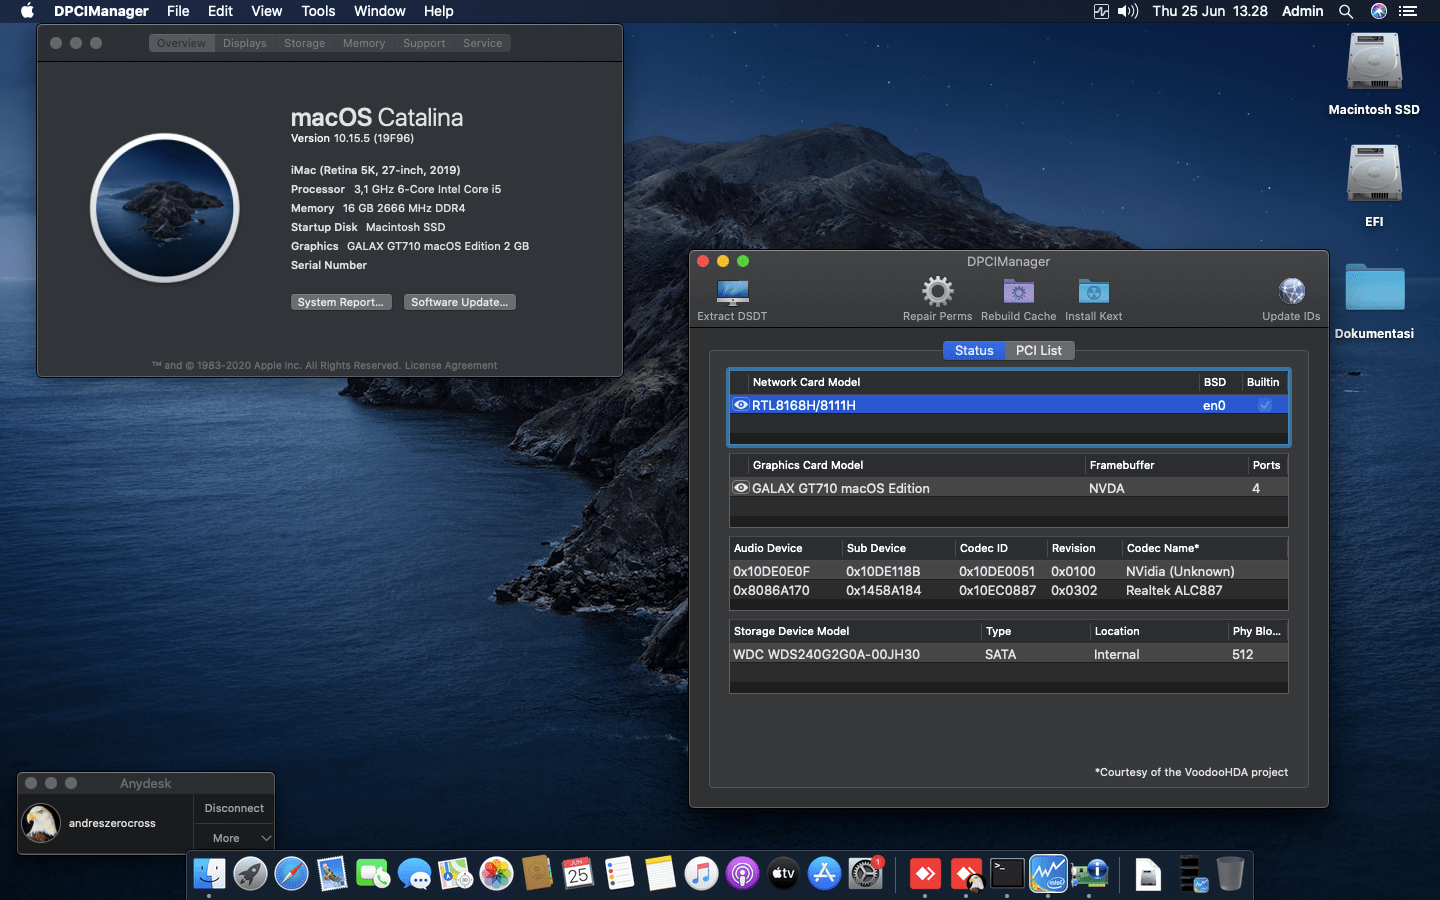
Task: Open the Rebuild Cache tool
Action: tap(1018, 289)
